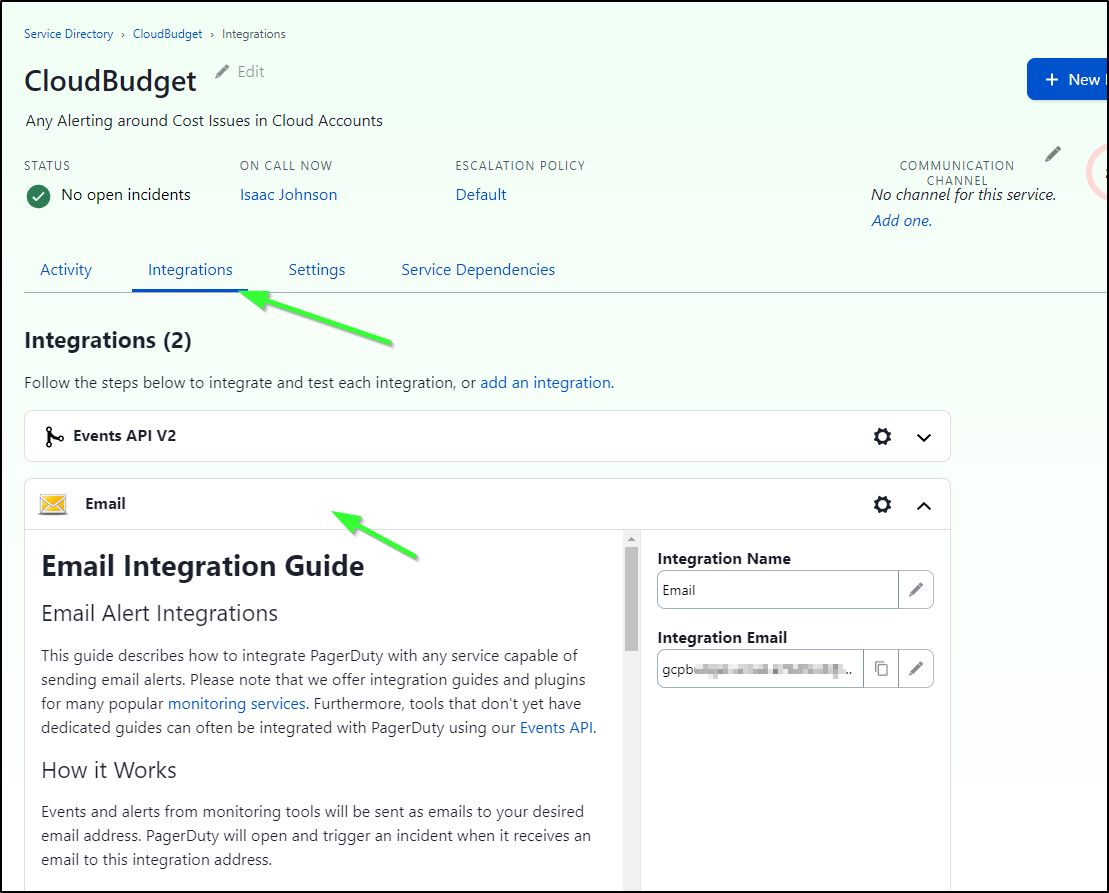Open the monitoring services link

click(237, 704)
